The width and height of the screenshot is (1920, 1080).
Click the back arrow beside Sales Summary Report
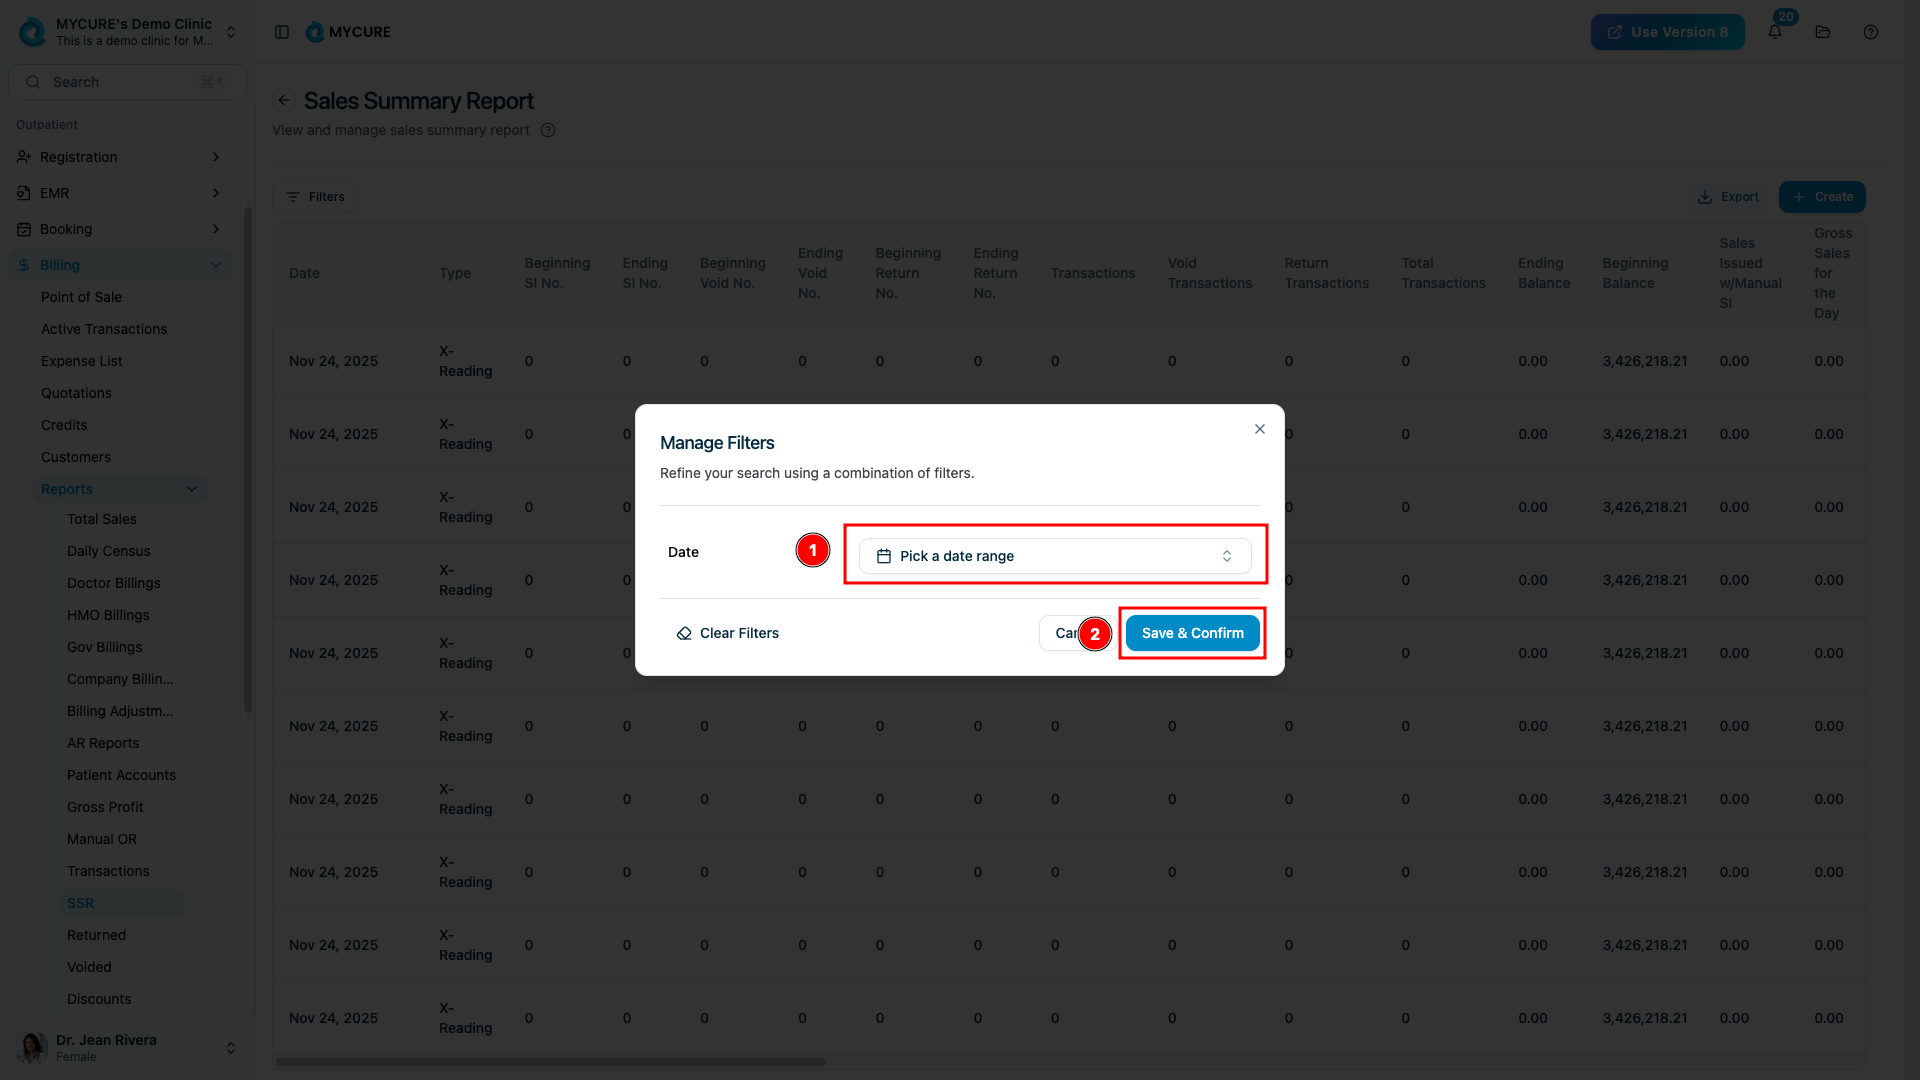pyautogui.click(x=284, y=100)
